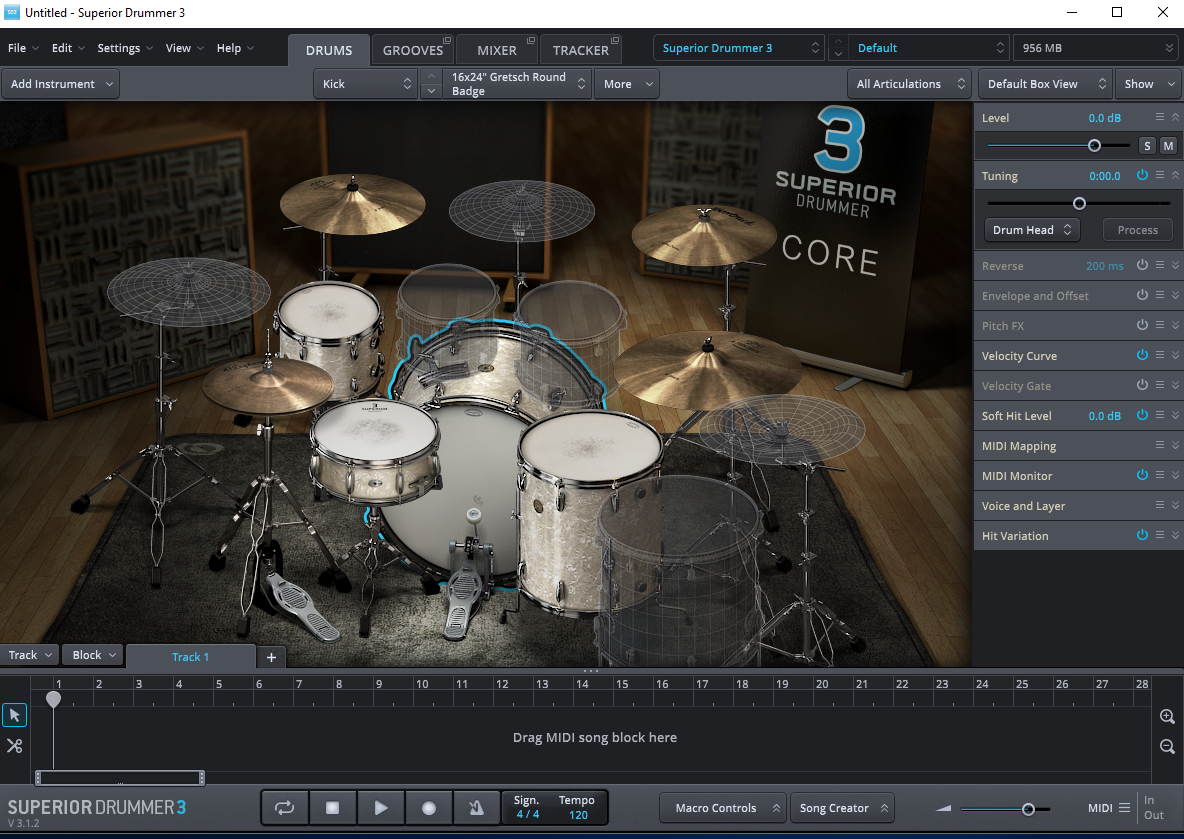
Task: Enable Envelope and Offset power button
Action: pos(1142,295)
